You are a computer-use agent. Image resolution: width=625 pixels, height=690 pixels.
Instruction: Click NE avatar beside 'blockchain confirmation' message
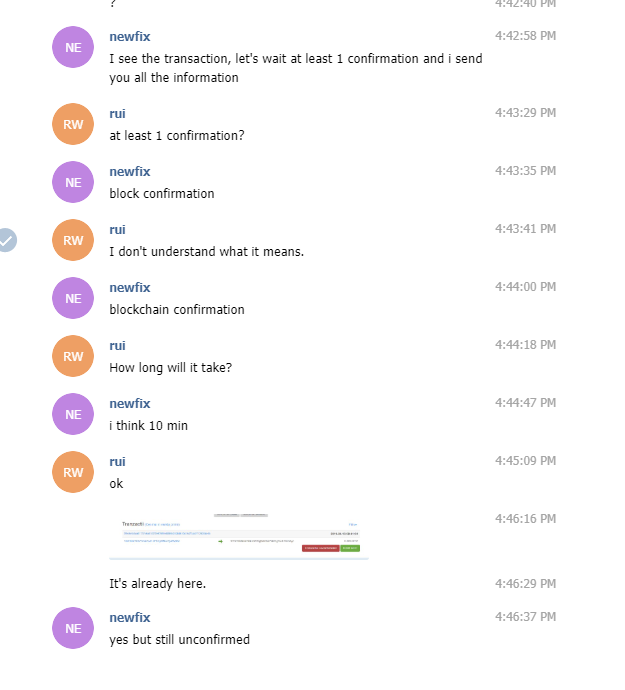coord(73,298)
